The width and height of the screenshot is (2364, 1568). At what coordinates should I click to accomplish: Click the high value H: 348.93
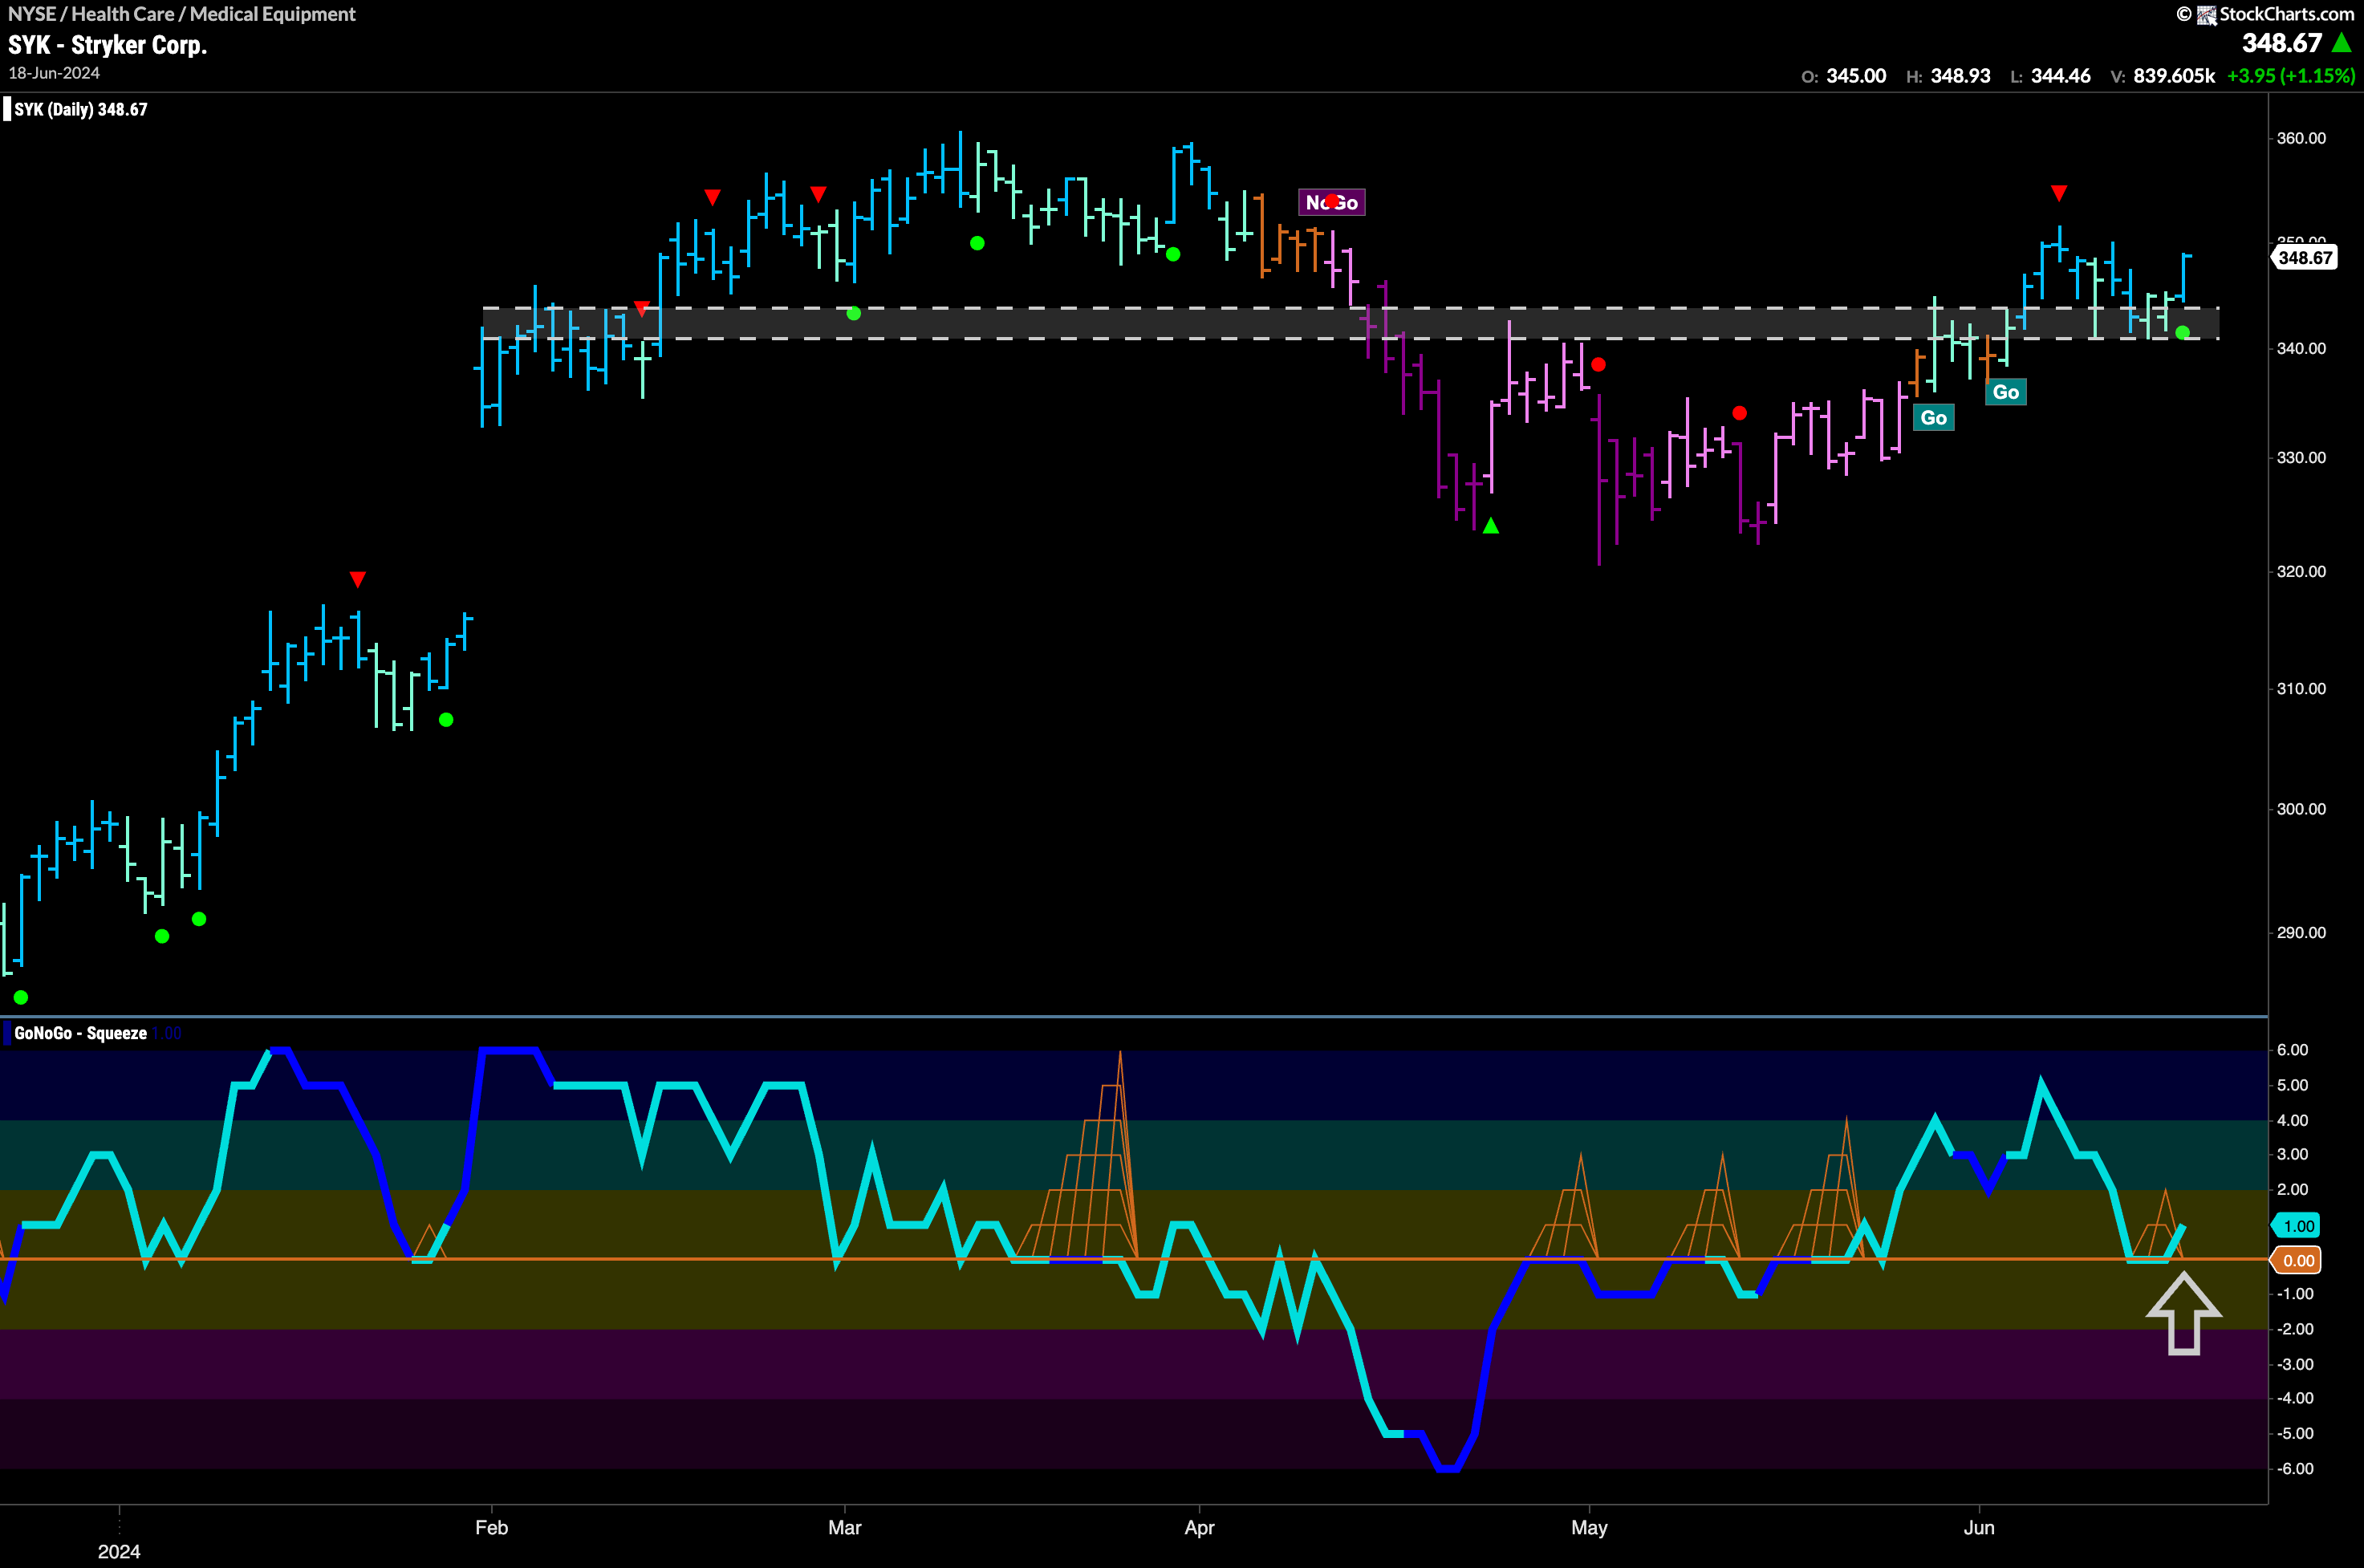[x=1948, y=76]
